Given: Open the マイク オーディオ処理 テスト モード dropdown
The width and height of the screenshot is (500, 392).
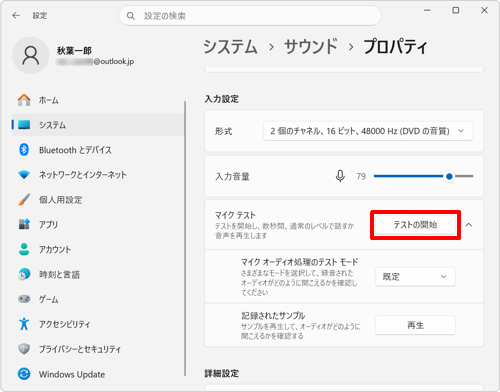Looking at the screenshot, I should point(415,276).
